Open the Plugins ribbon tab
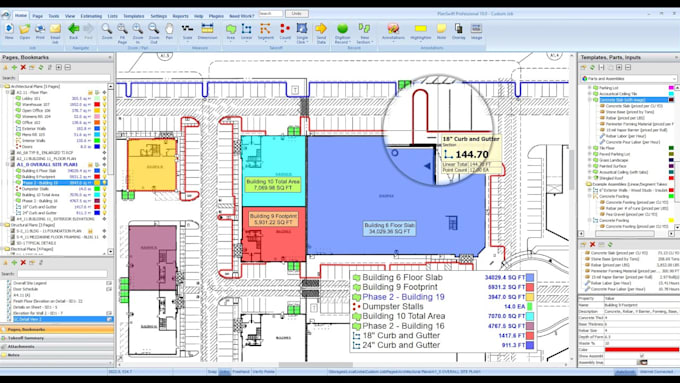 pos(216,16)
